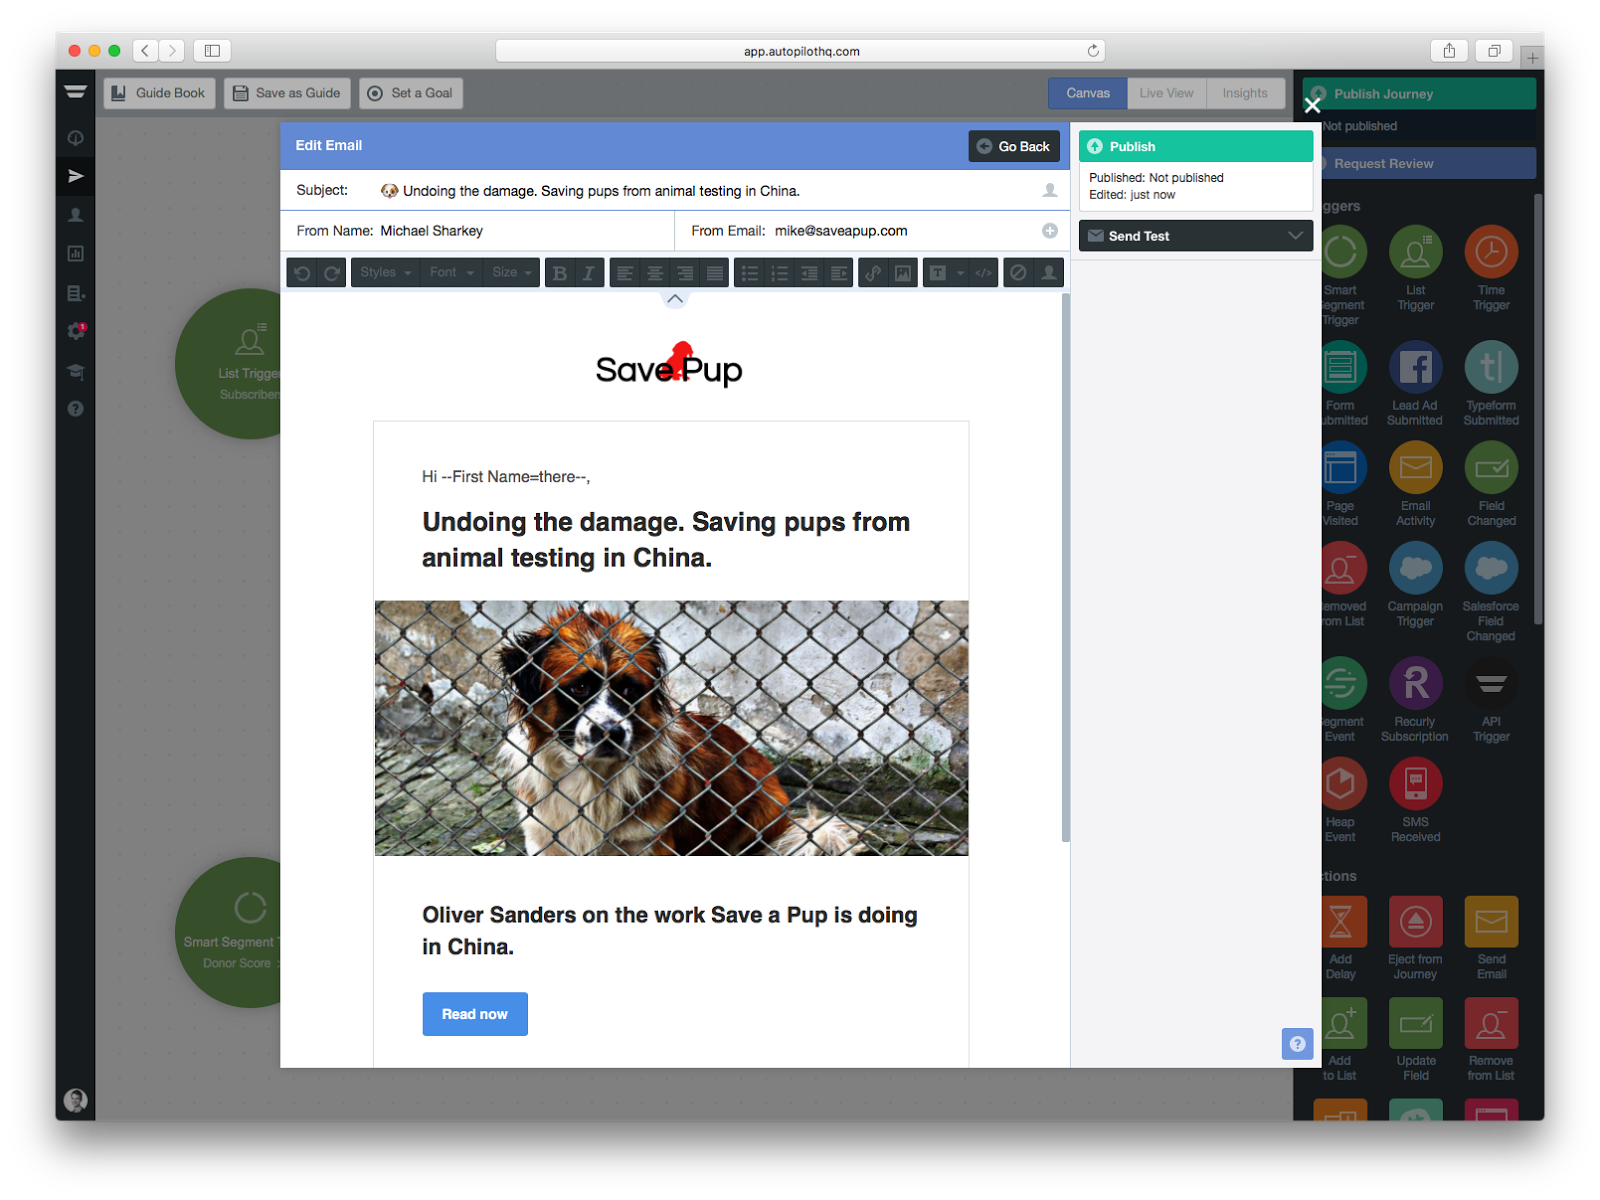The width and height of the screenshot is (1600, 1200).
Task: Expand the text box dropdown arrow
Action: (x=960, y=273)
